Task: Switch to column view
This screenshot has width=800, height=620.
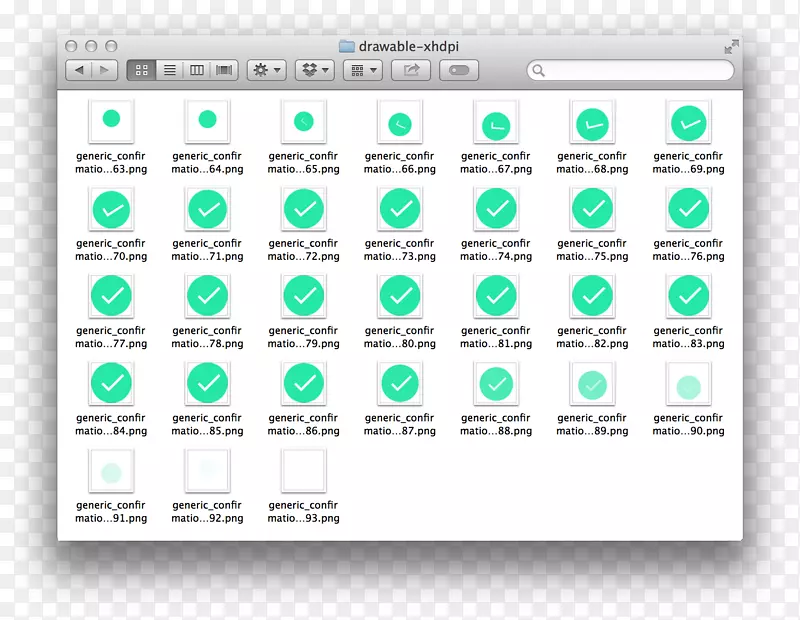Action: [197, 70]
